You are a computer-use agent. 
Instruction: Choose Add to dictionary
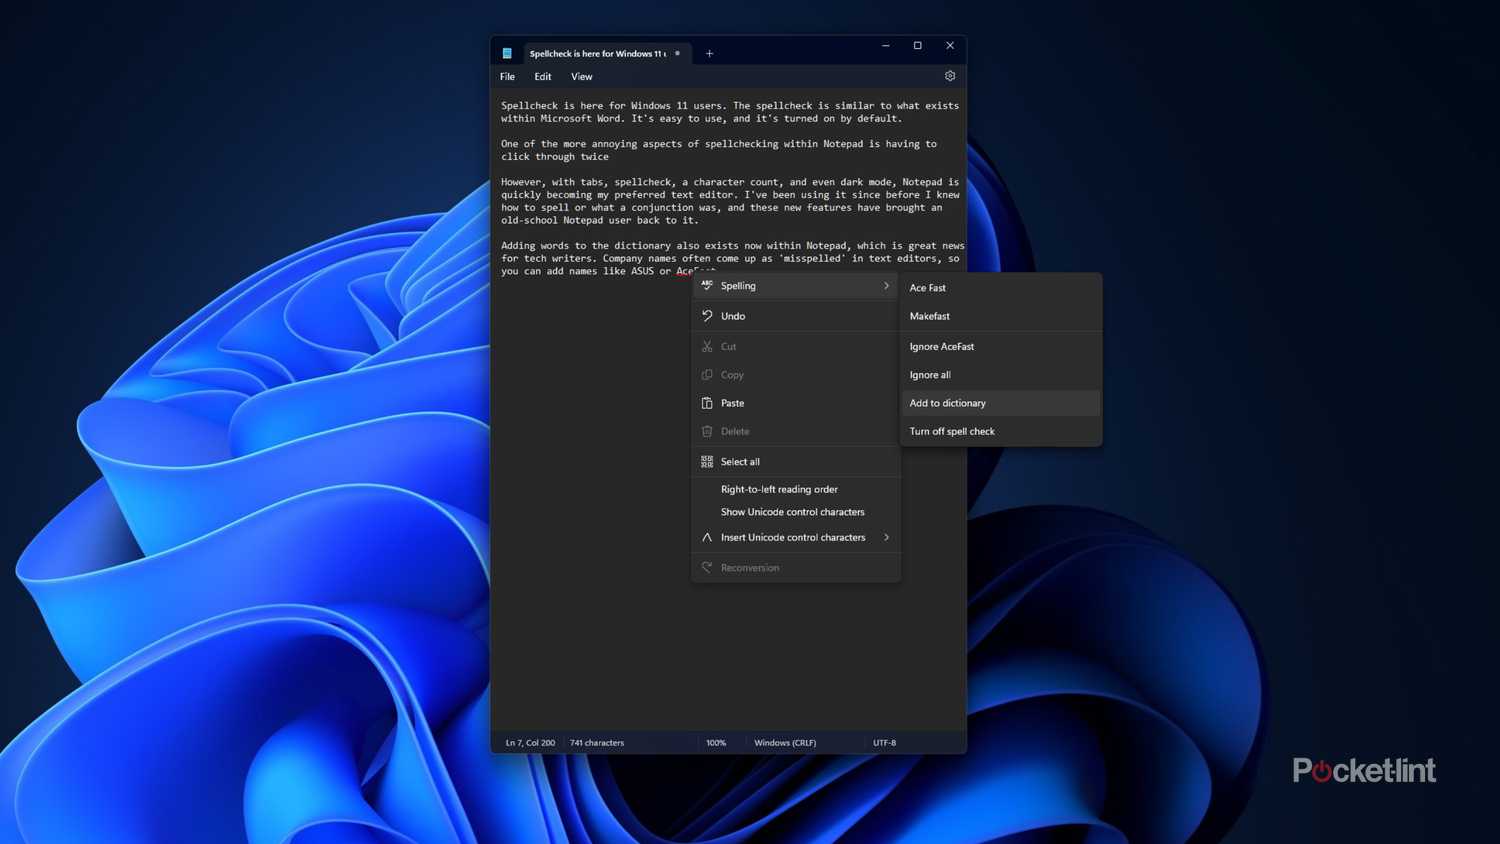tap(947, 403)
